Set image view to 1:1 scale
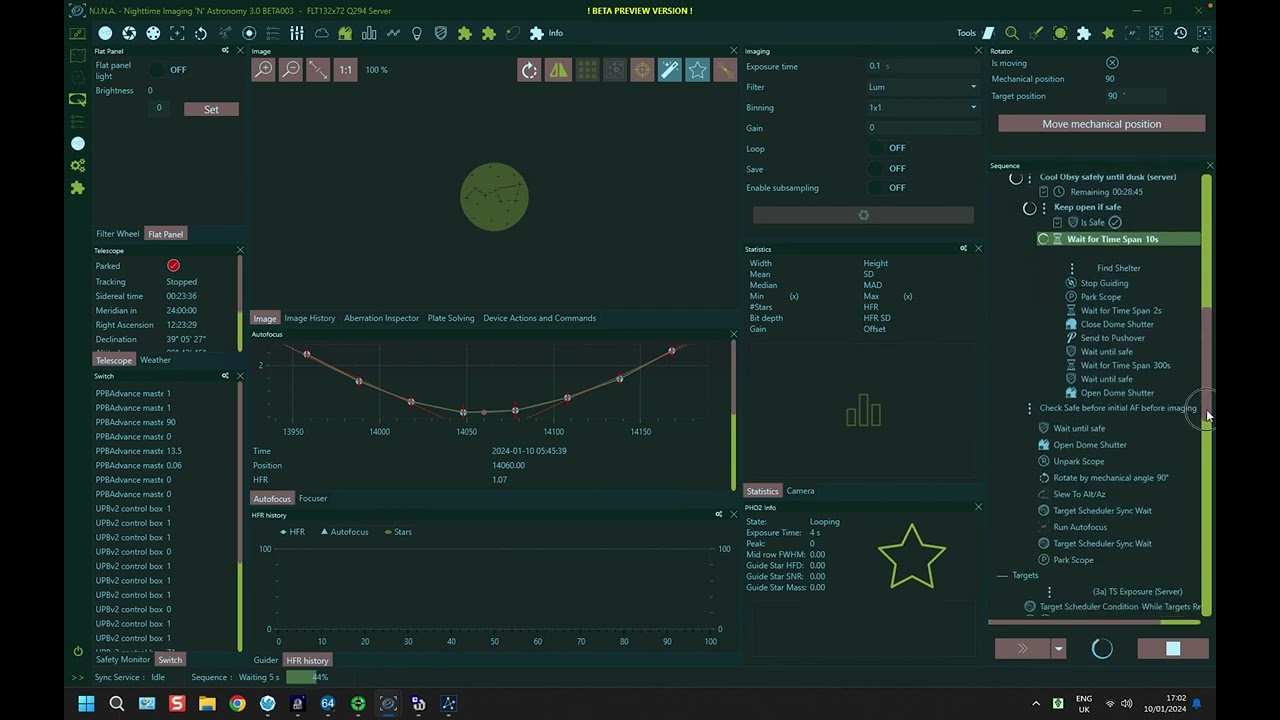1280x720 pixels. click(345, 70)
